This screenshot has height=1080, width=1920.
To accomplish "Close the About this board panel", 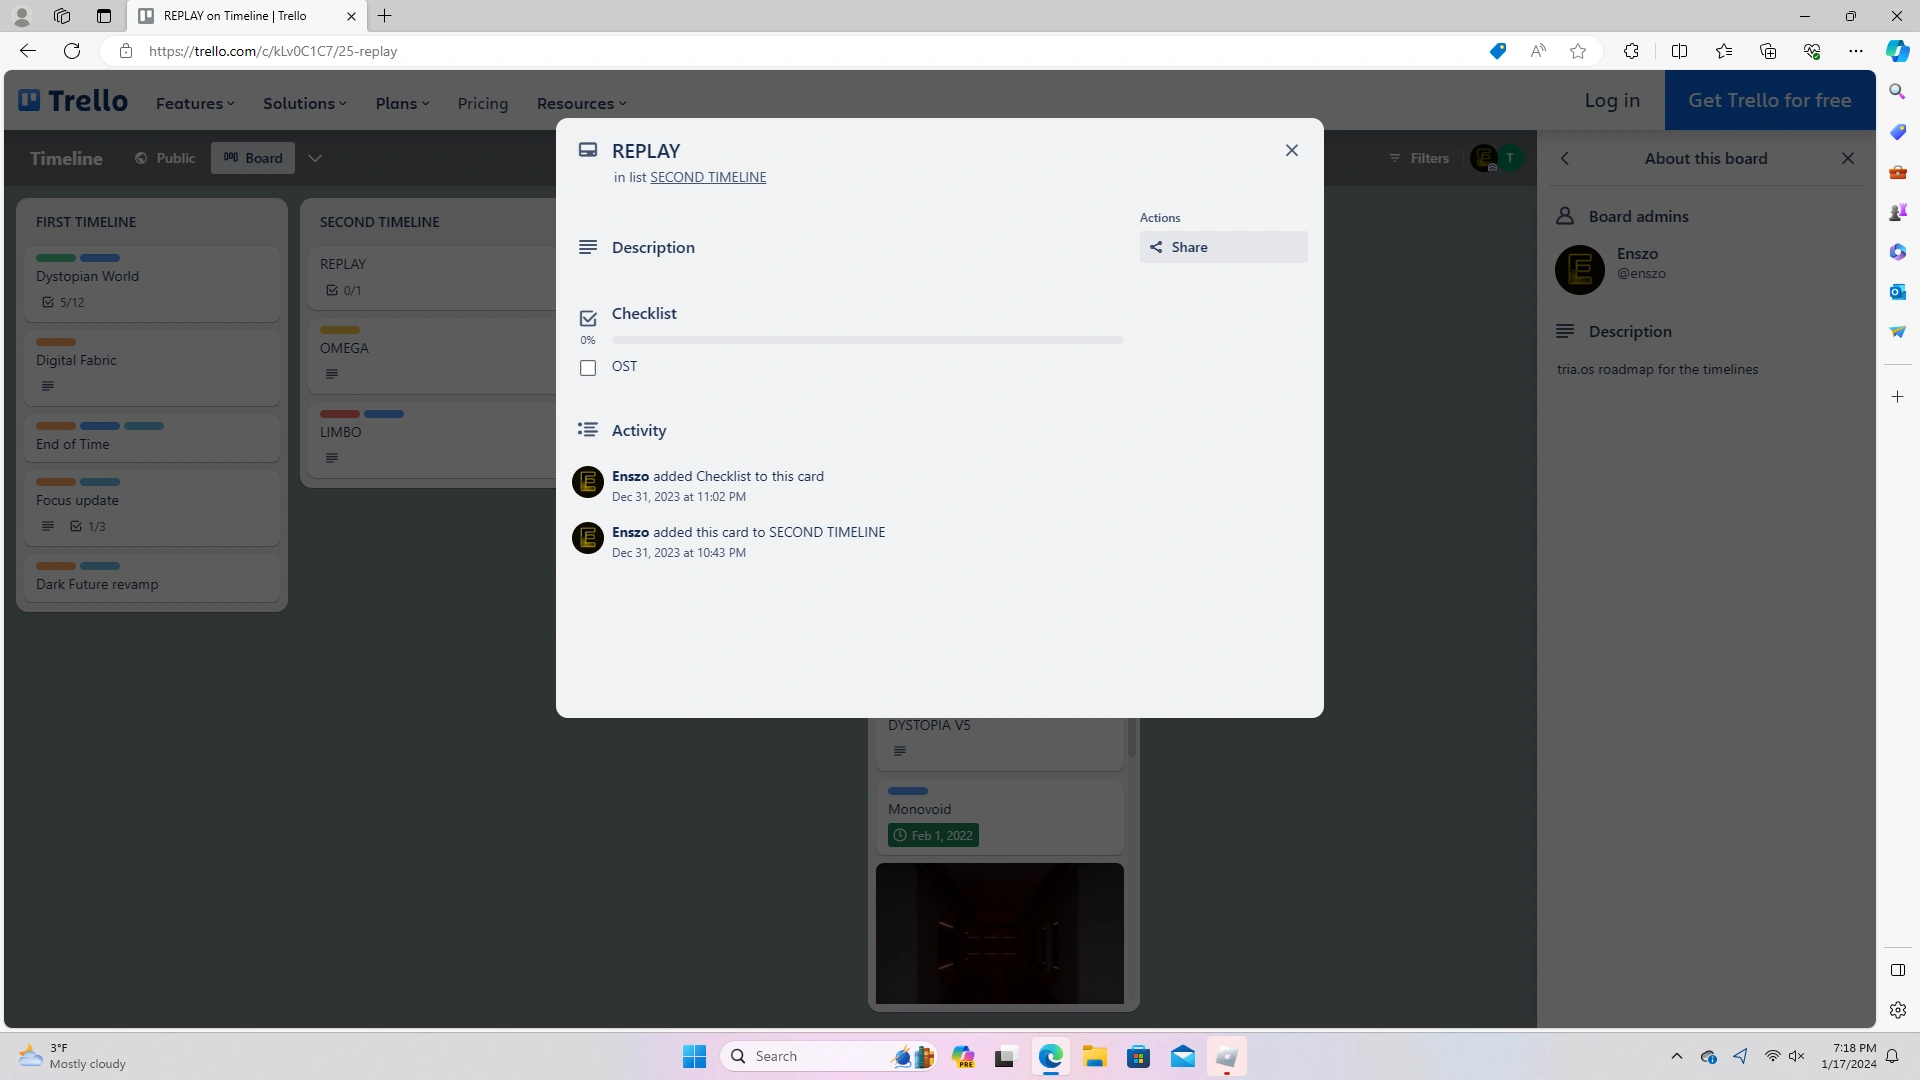I will click(1847, 158).
